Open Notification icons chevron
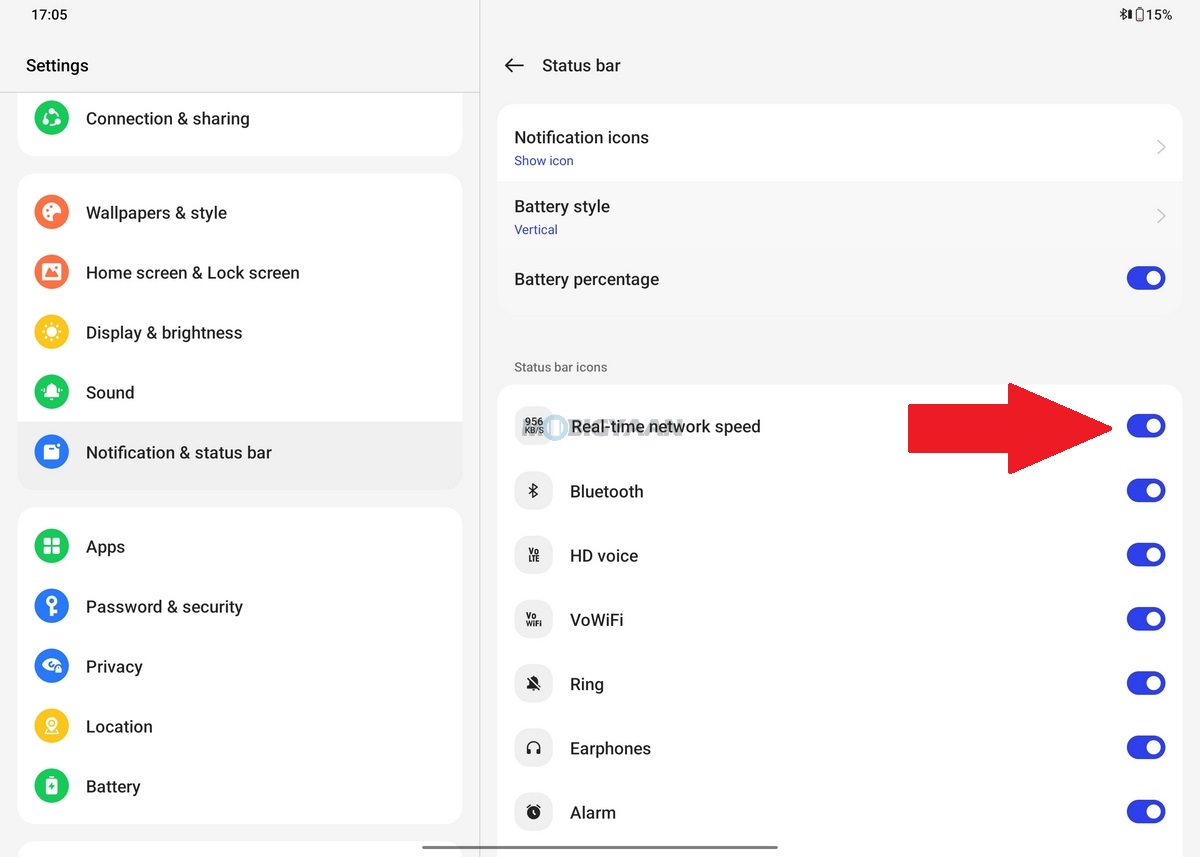Screen dimensions: 1200x857 click(x=1161, y=147)
